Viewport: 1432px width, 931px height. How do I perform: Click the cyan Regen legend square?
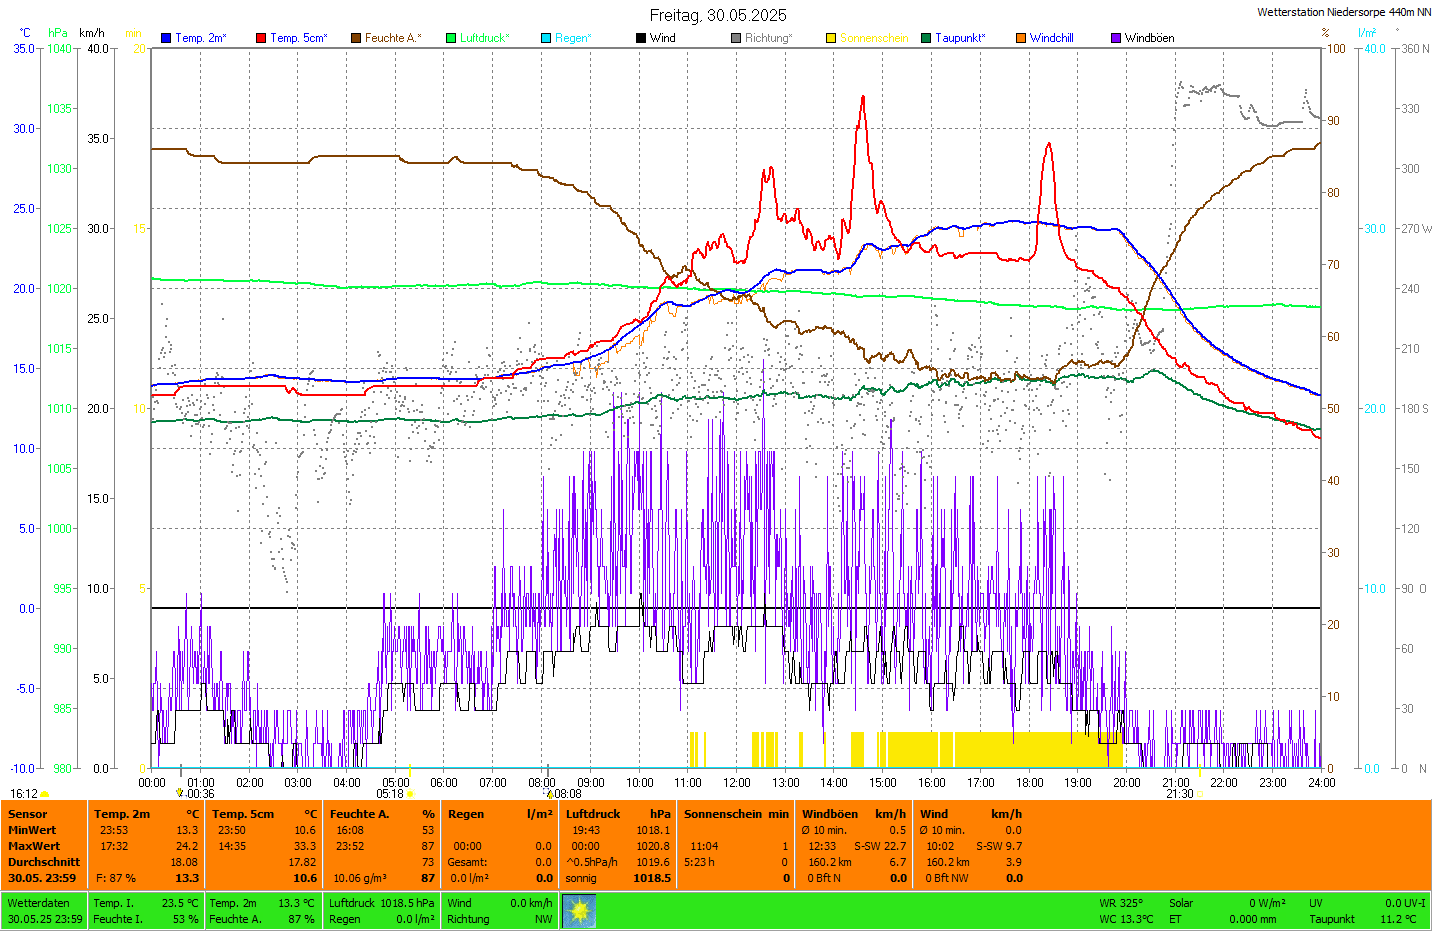click(546, 38)
